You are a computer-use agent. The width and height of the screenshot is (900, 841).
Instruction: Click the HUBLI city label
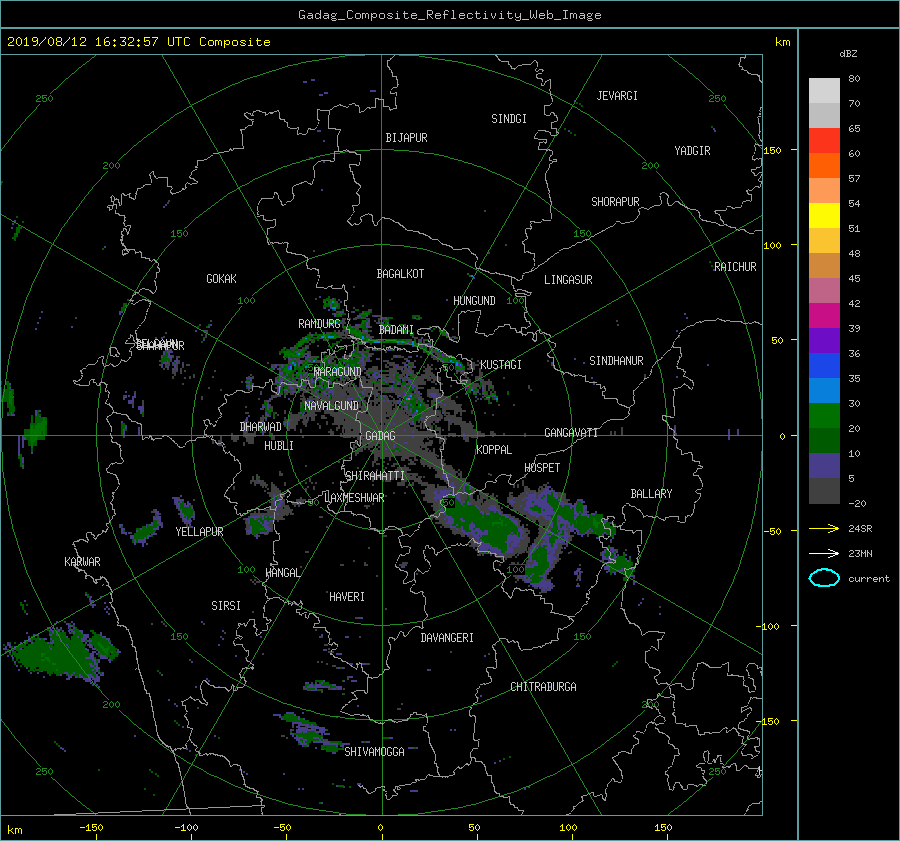pyautogui.click(x=279, y=446)
